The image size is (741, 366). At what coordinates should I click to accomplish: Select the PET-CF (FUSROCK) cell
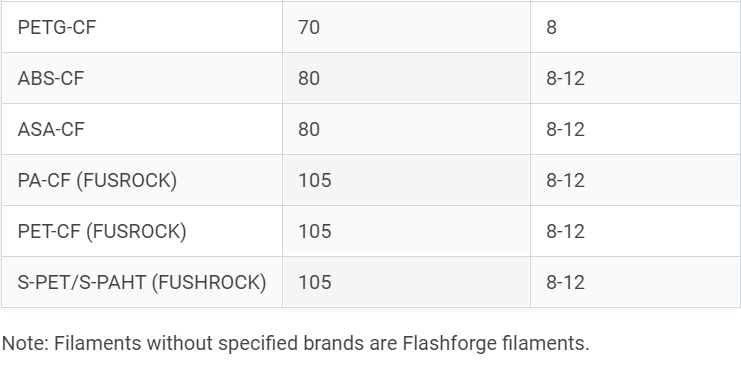coord(142,231)
